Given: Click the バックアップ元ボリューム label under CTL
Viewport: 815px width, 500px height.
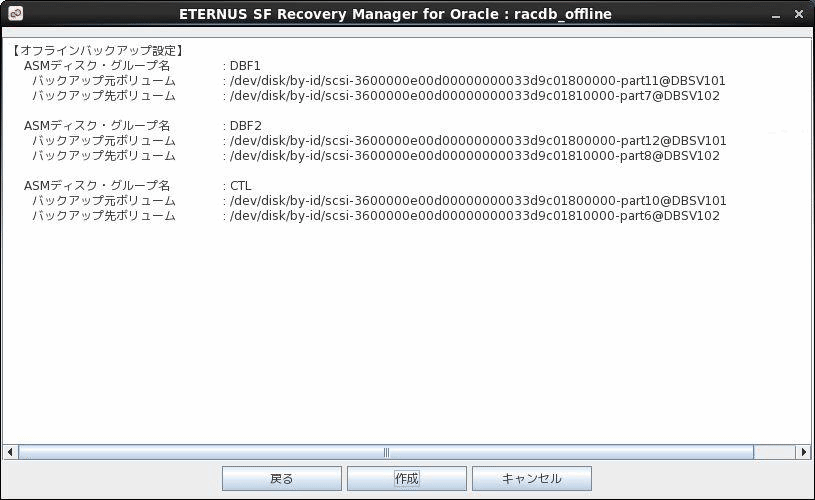Looking at the screenshot, I should 104,201.
